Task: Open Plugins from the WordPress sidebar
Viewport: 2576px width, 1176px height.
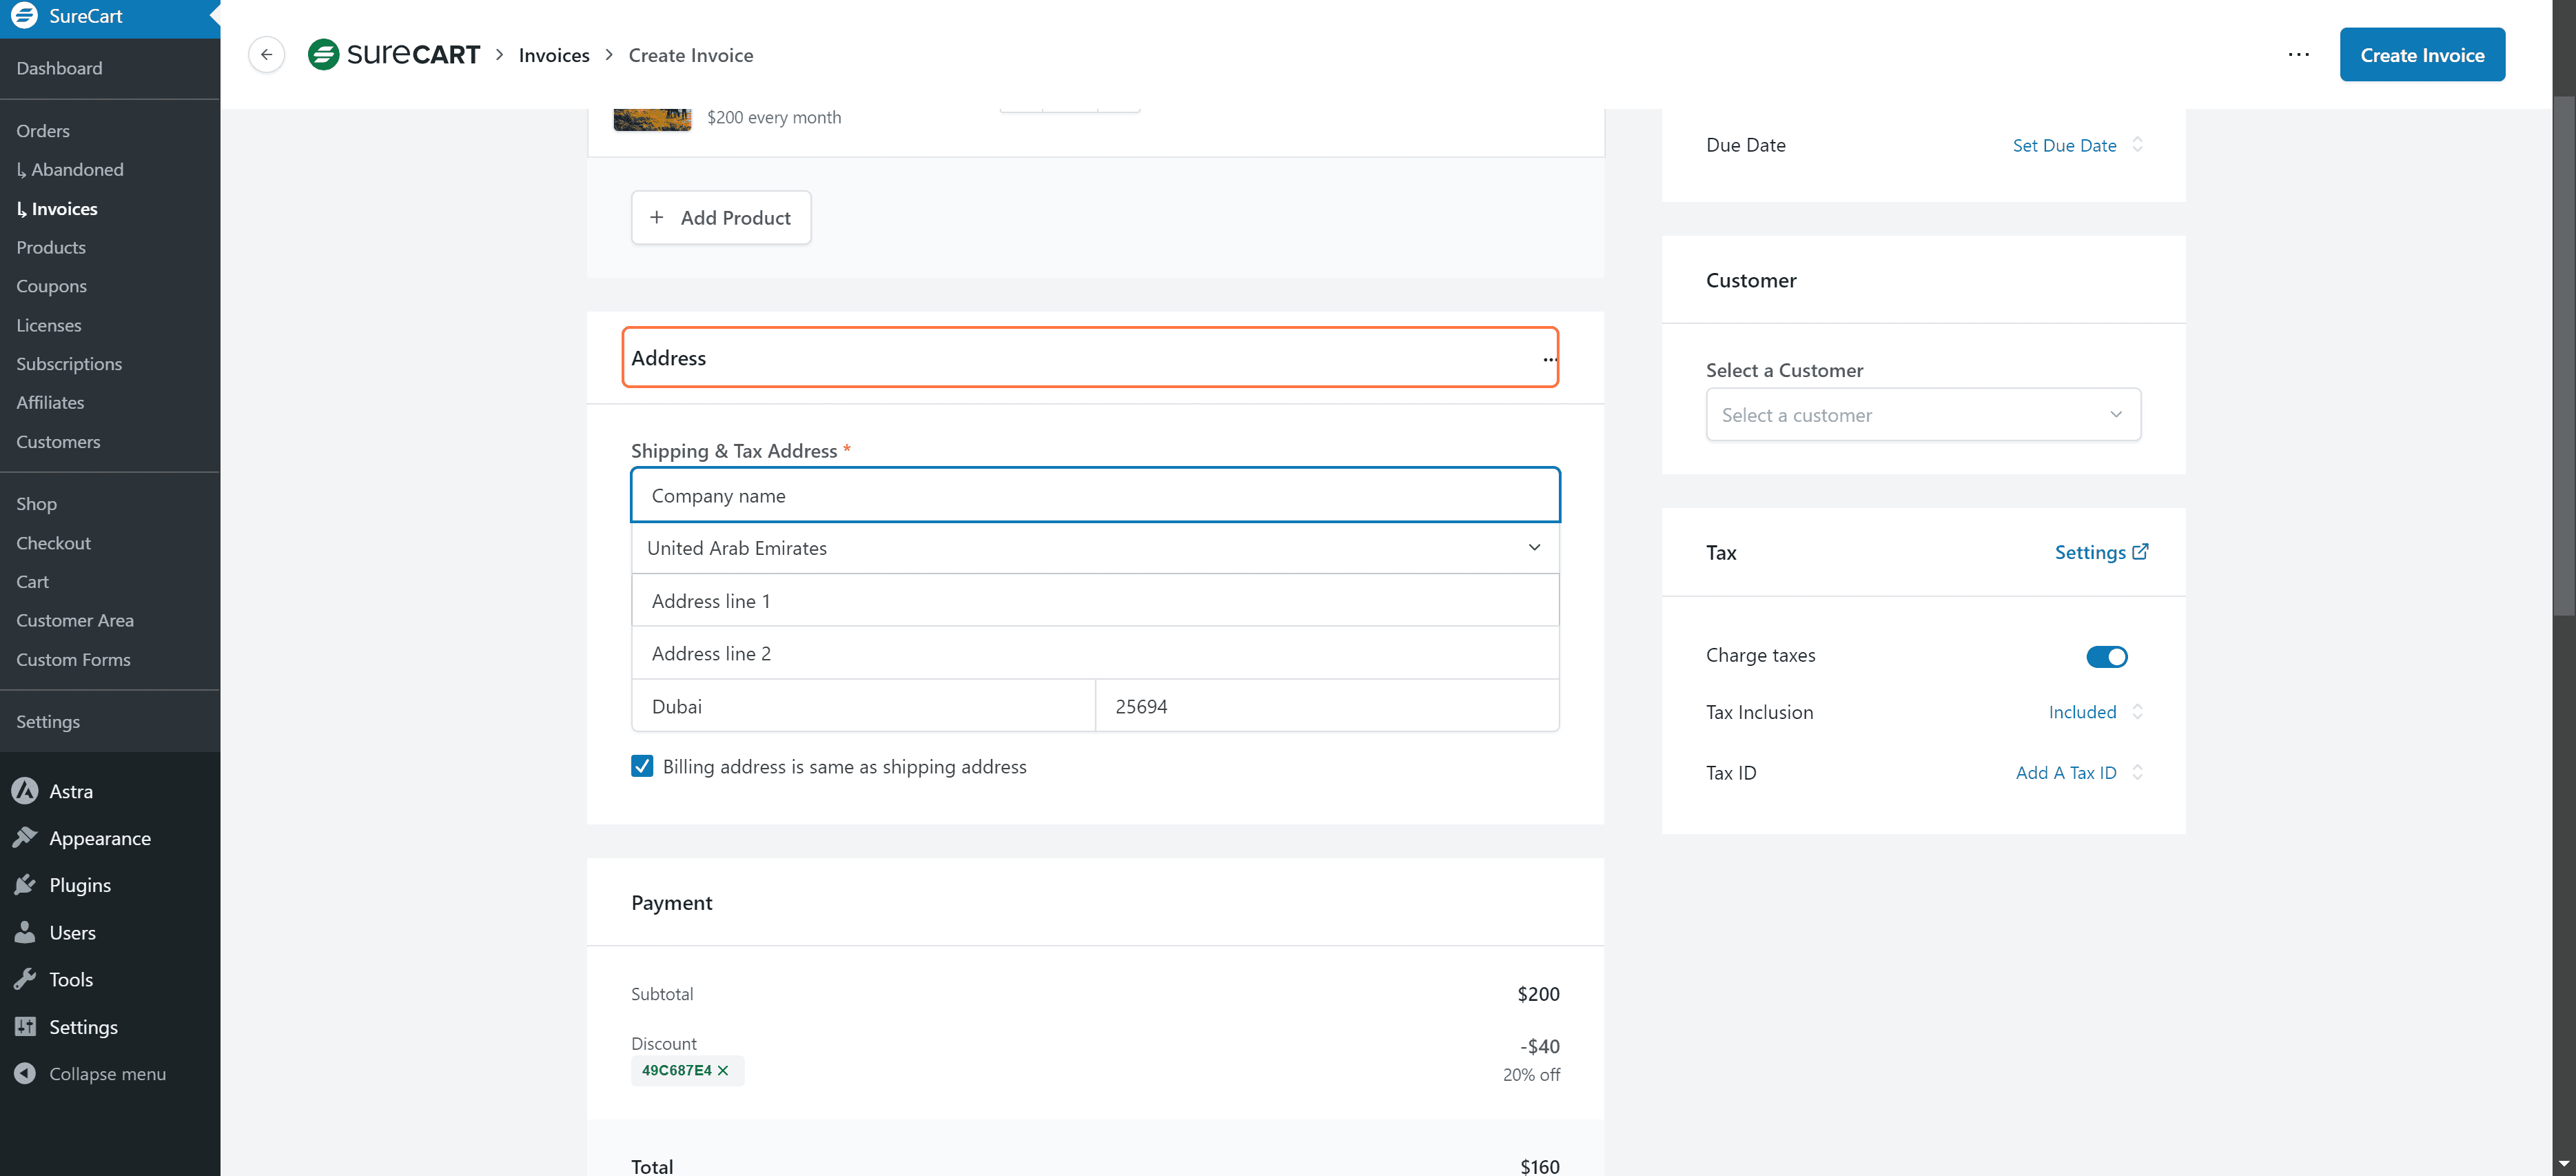Action: point(80,885)
